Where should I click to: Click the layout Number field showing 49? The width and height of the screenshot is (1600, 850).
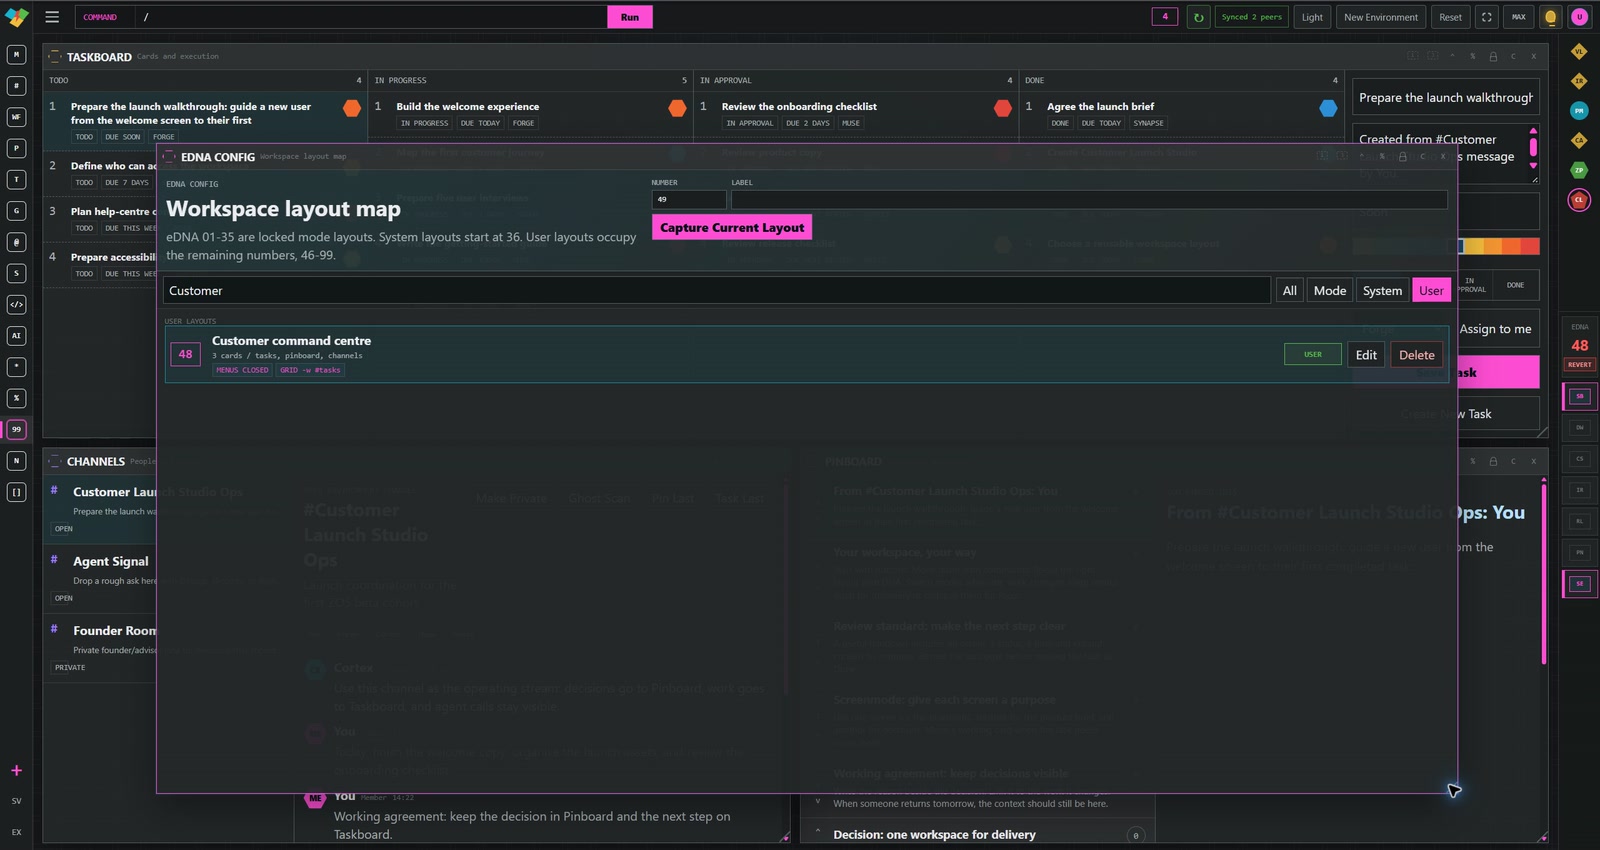click(689, 200)
